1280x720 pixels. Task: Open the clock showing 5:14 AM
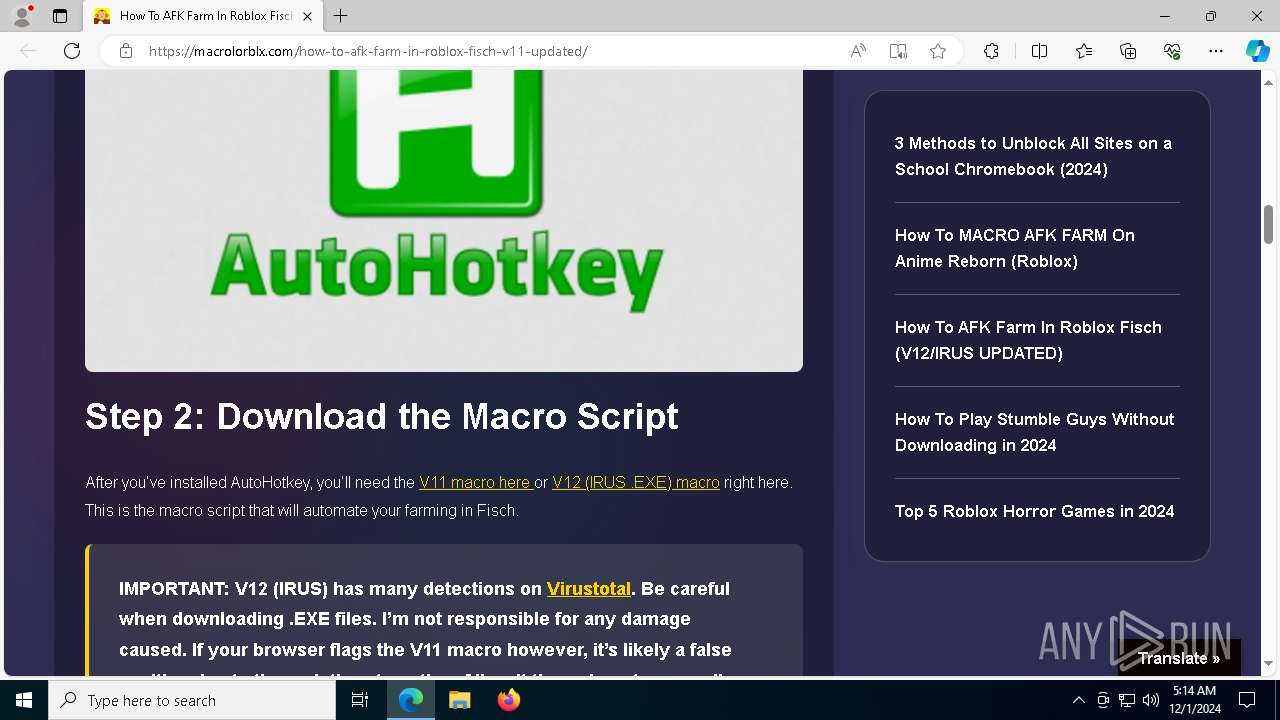[x=1196, y=700]
